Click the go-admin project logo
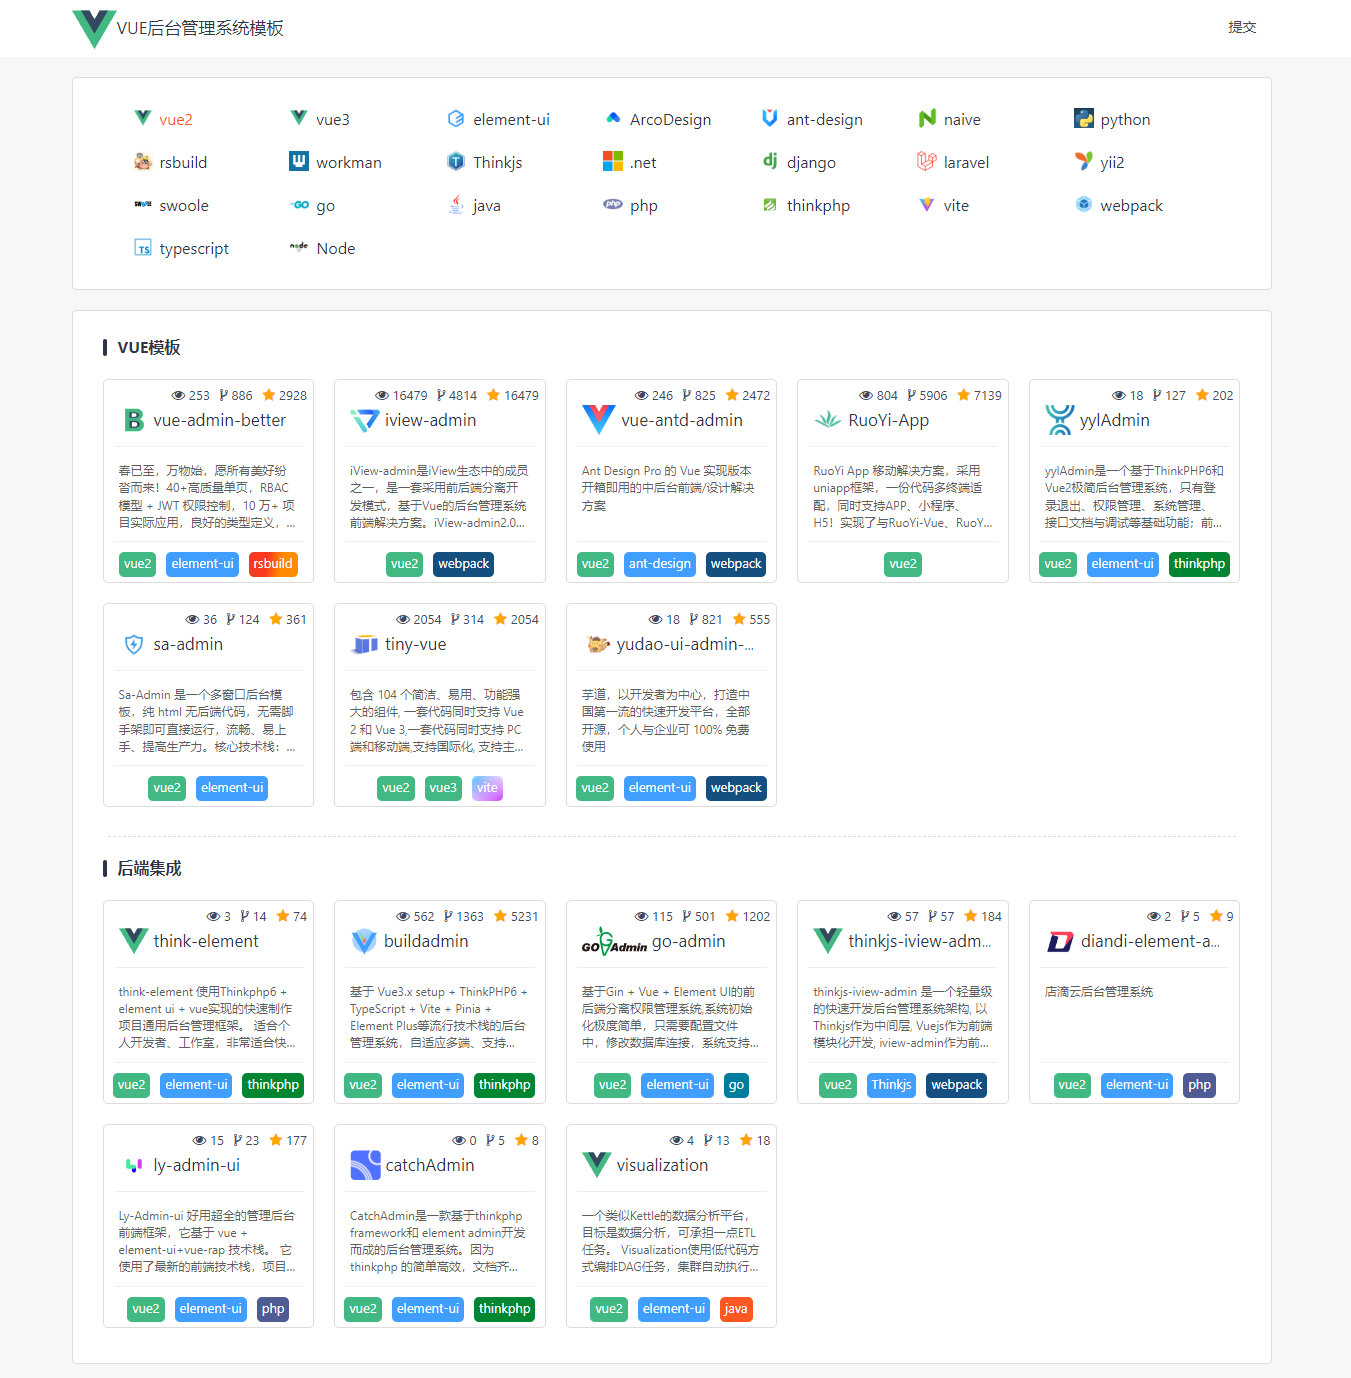The height and width of the screenshot is (1378, 1351). pyautogui.click(x=614, y=942)
